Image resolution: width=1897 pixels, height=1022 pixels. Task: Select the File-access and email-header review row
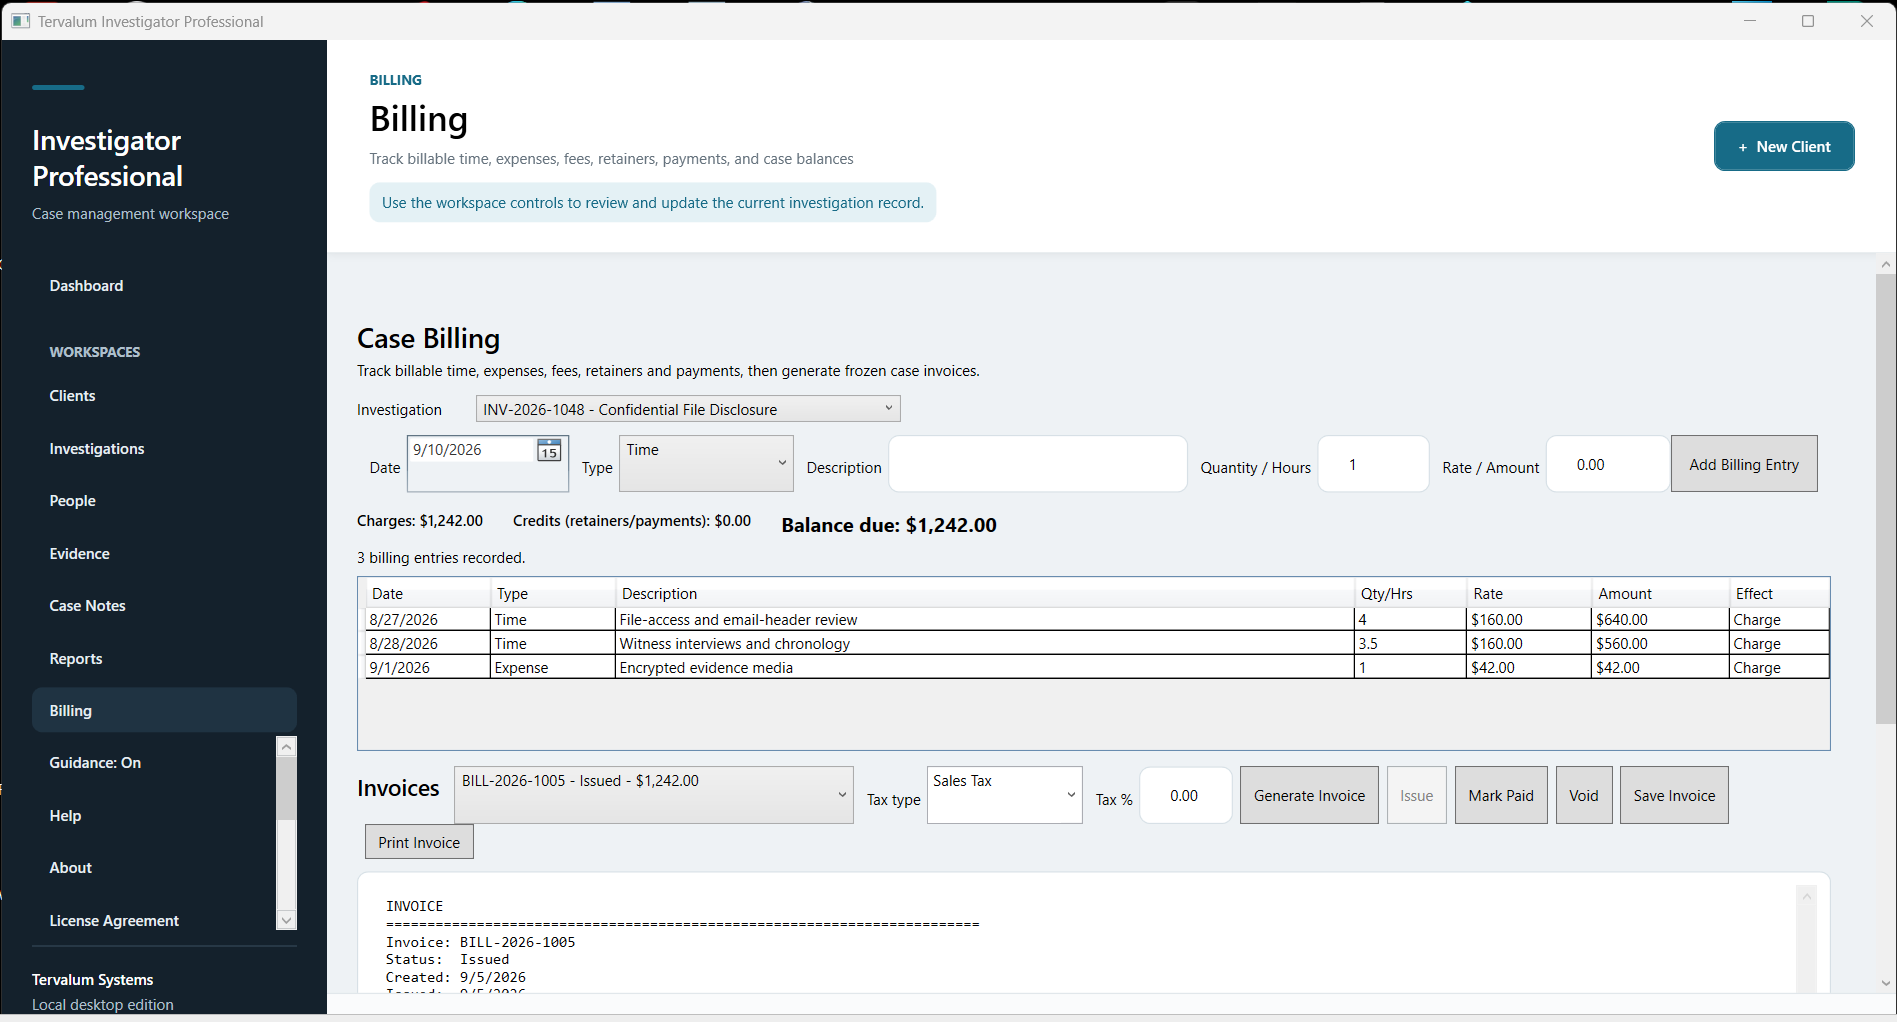click(1097, 620)
